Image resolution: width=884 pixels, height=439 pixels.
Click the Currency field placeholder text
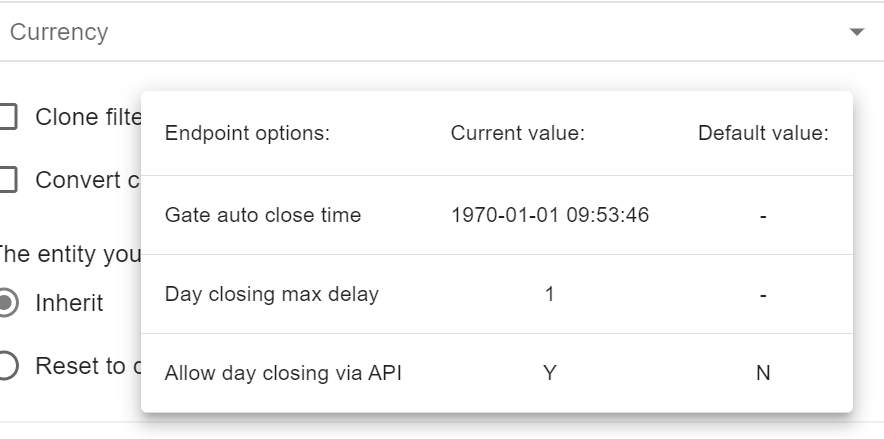tap(59, 32)
